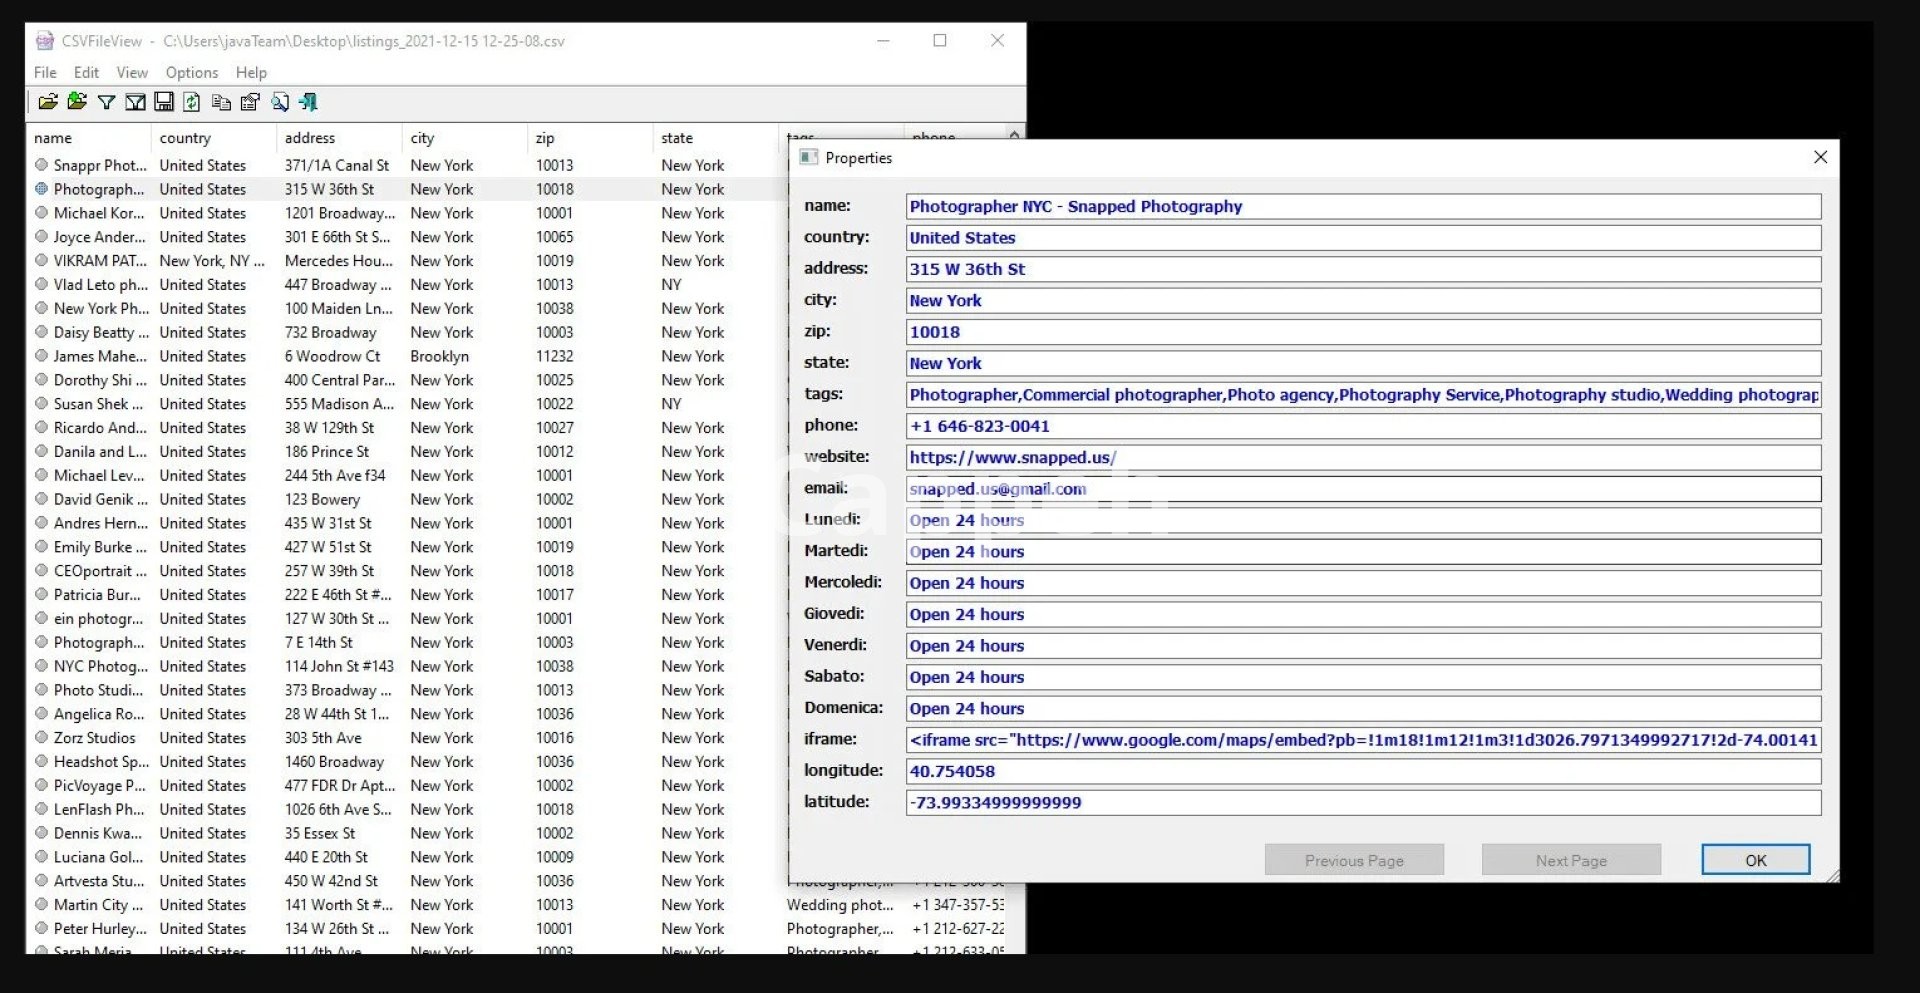
Task: Click the Previous Page button
Action: 1353,860
